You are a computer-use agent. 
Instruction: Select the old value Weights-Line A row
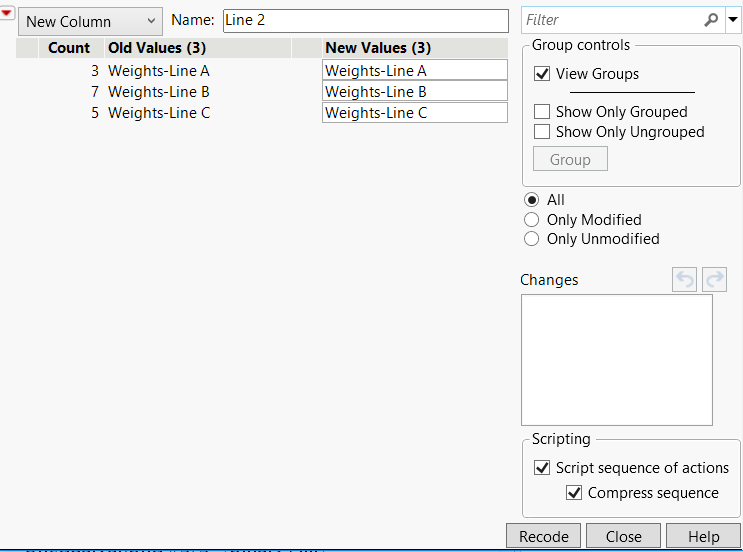tap(159, 71)
